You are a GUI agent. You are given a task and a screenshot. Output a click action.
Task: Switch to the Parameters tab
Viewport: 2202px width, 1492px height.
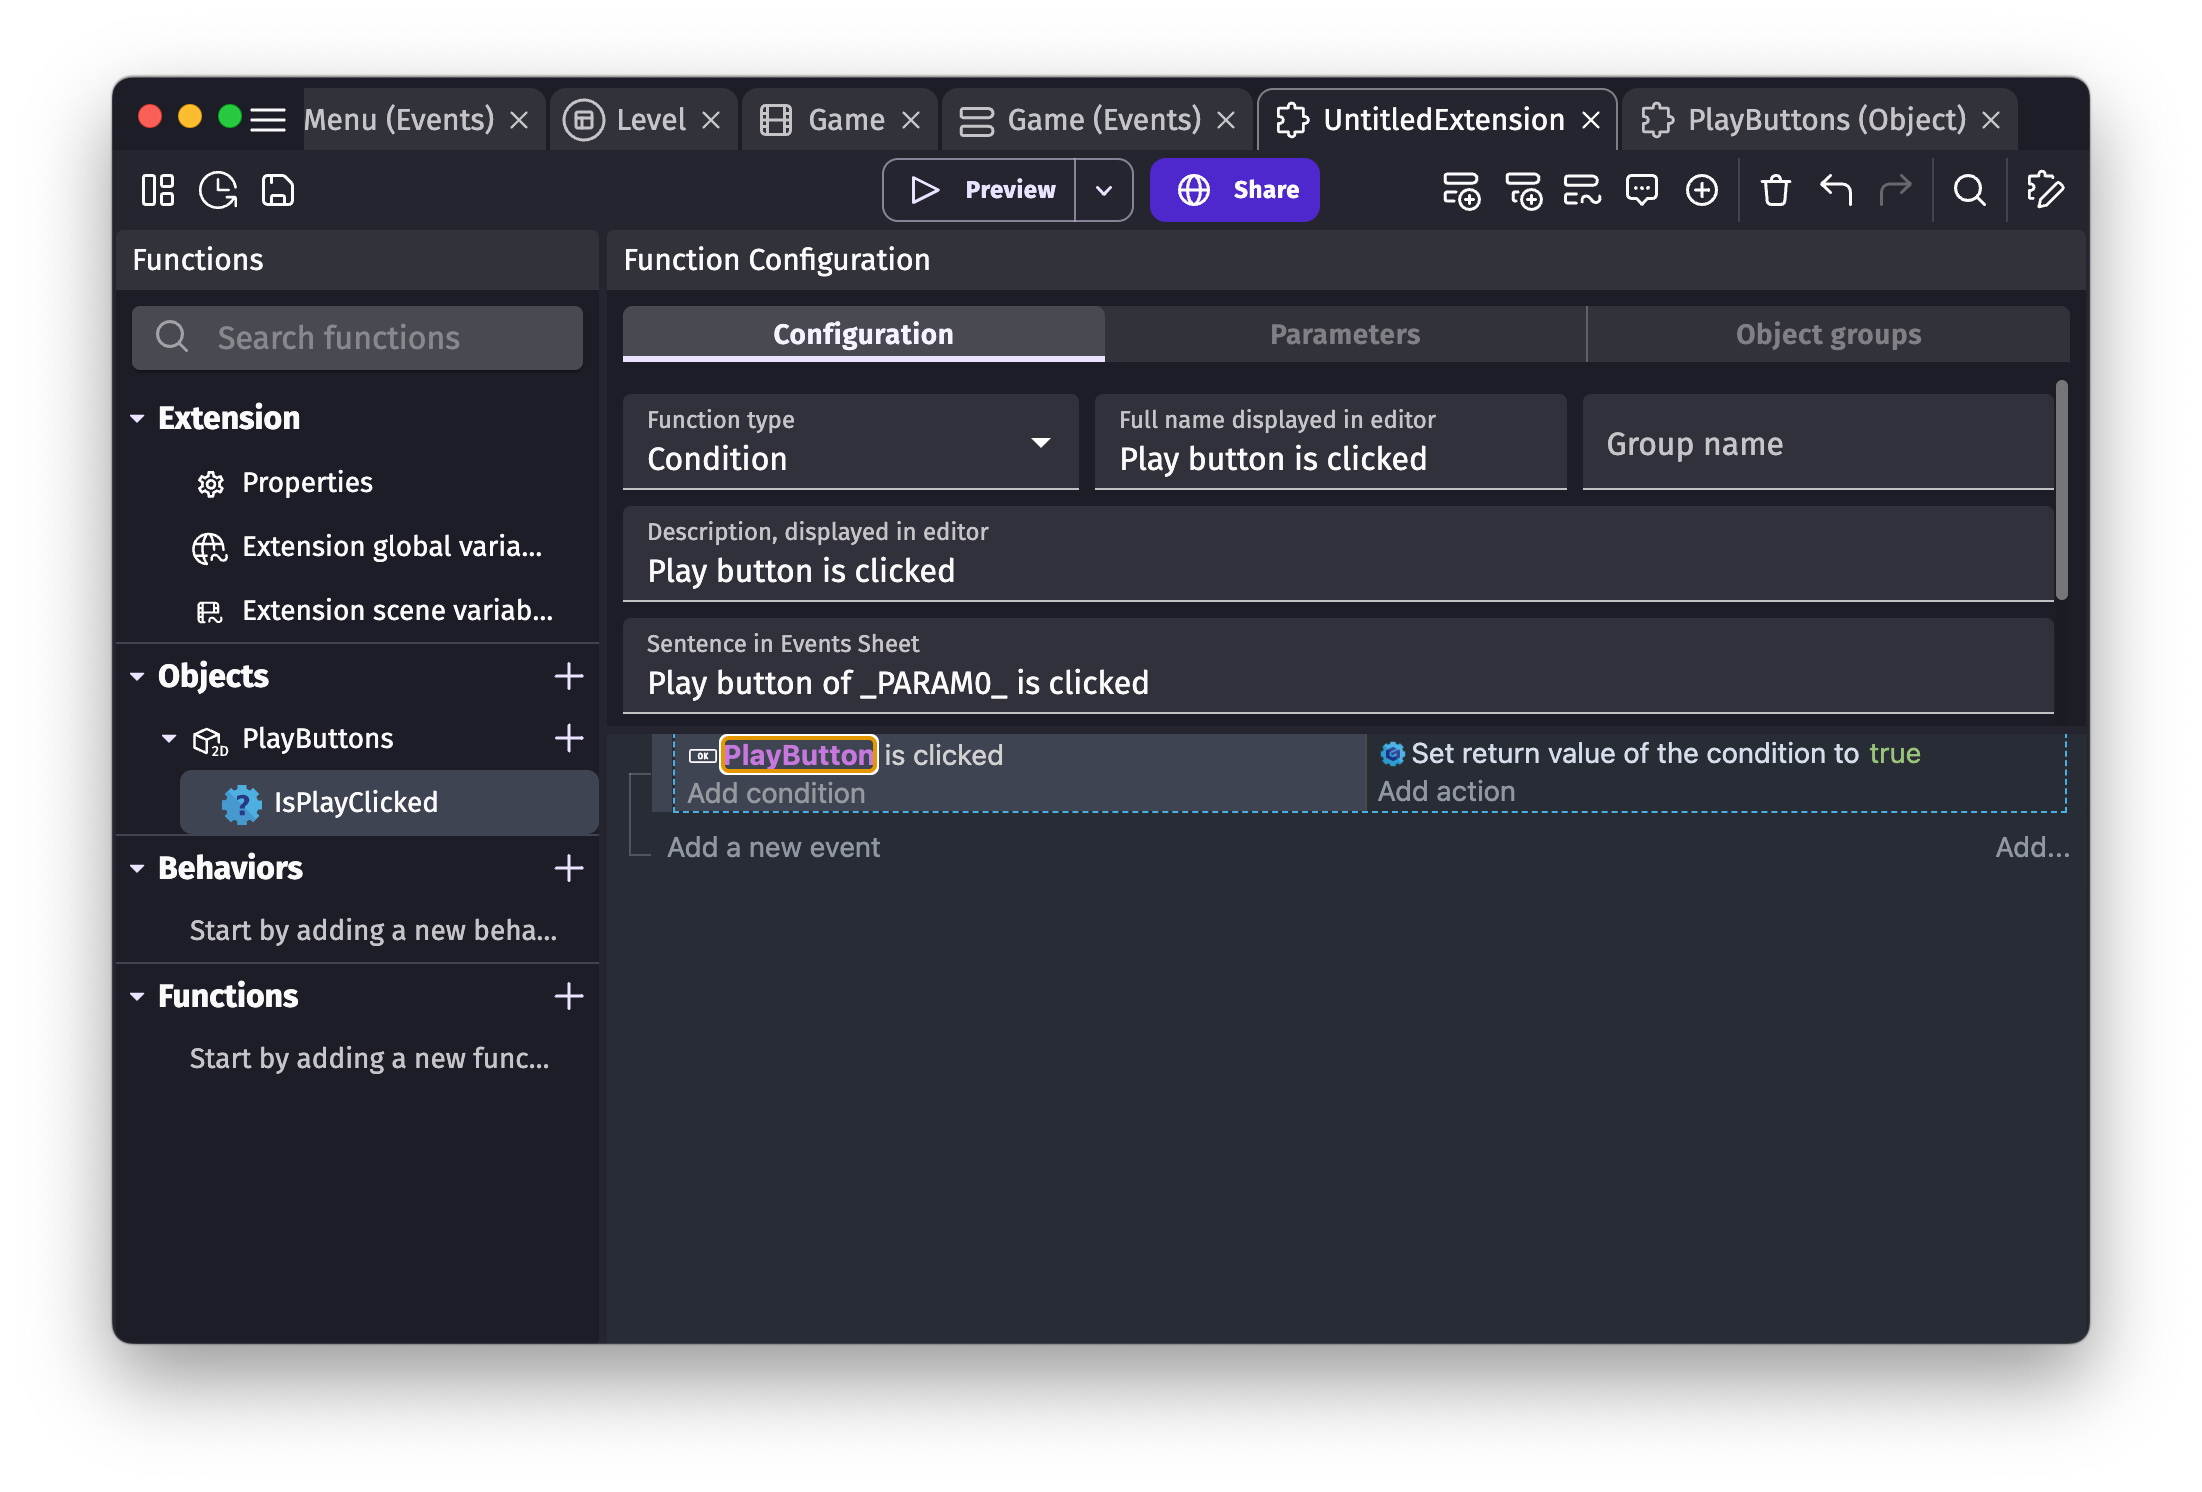pyautogui.click(x=1345, y=333)
